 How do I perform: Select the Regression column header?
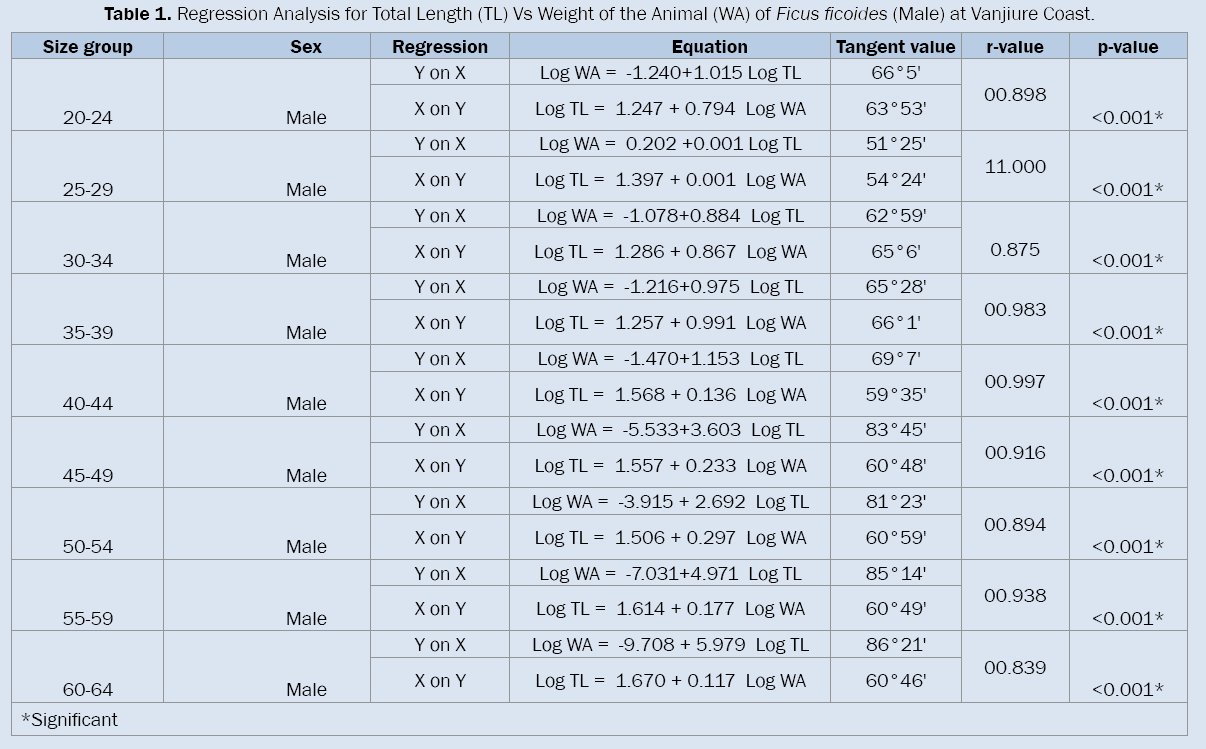tap(440, 47)
